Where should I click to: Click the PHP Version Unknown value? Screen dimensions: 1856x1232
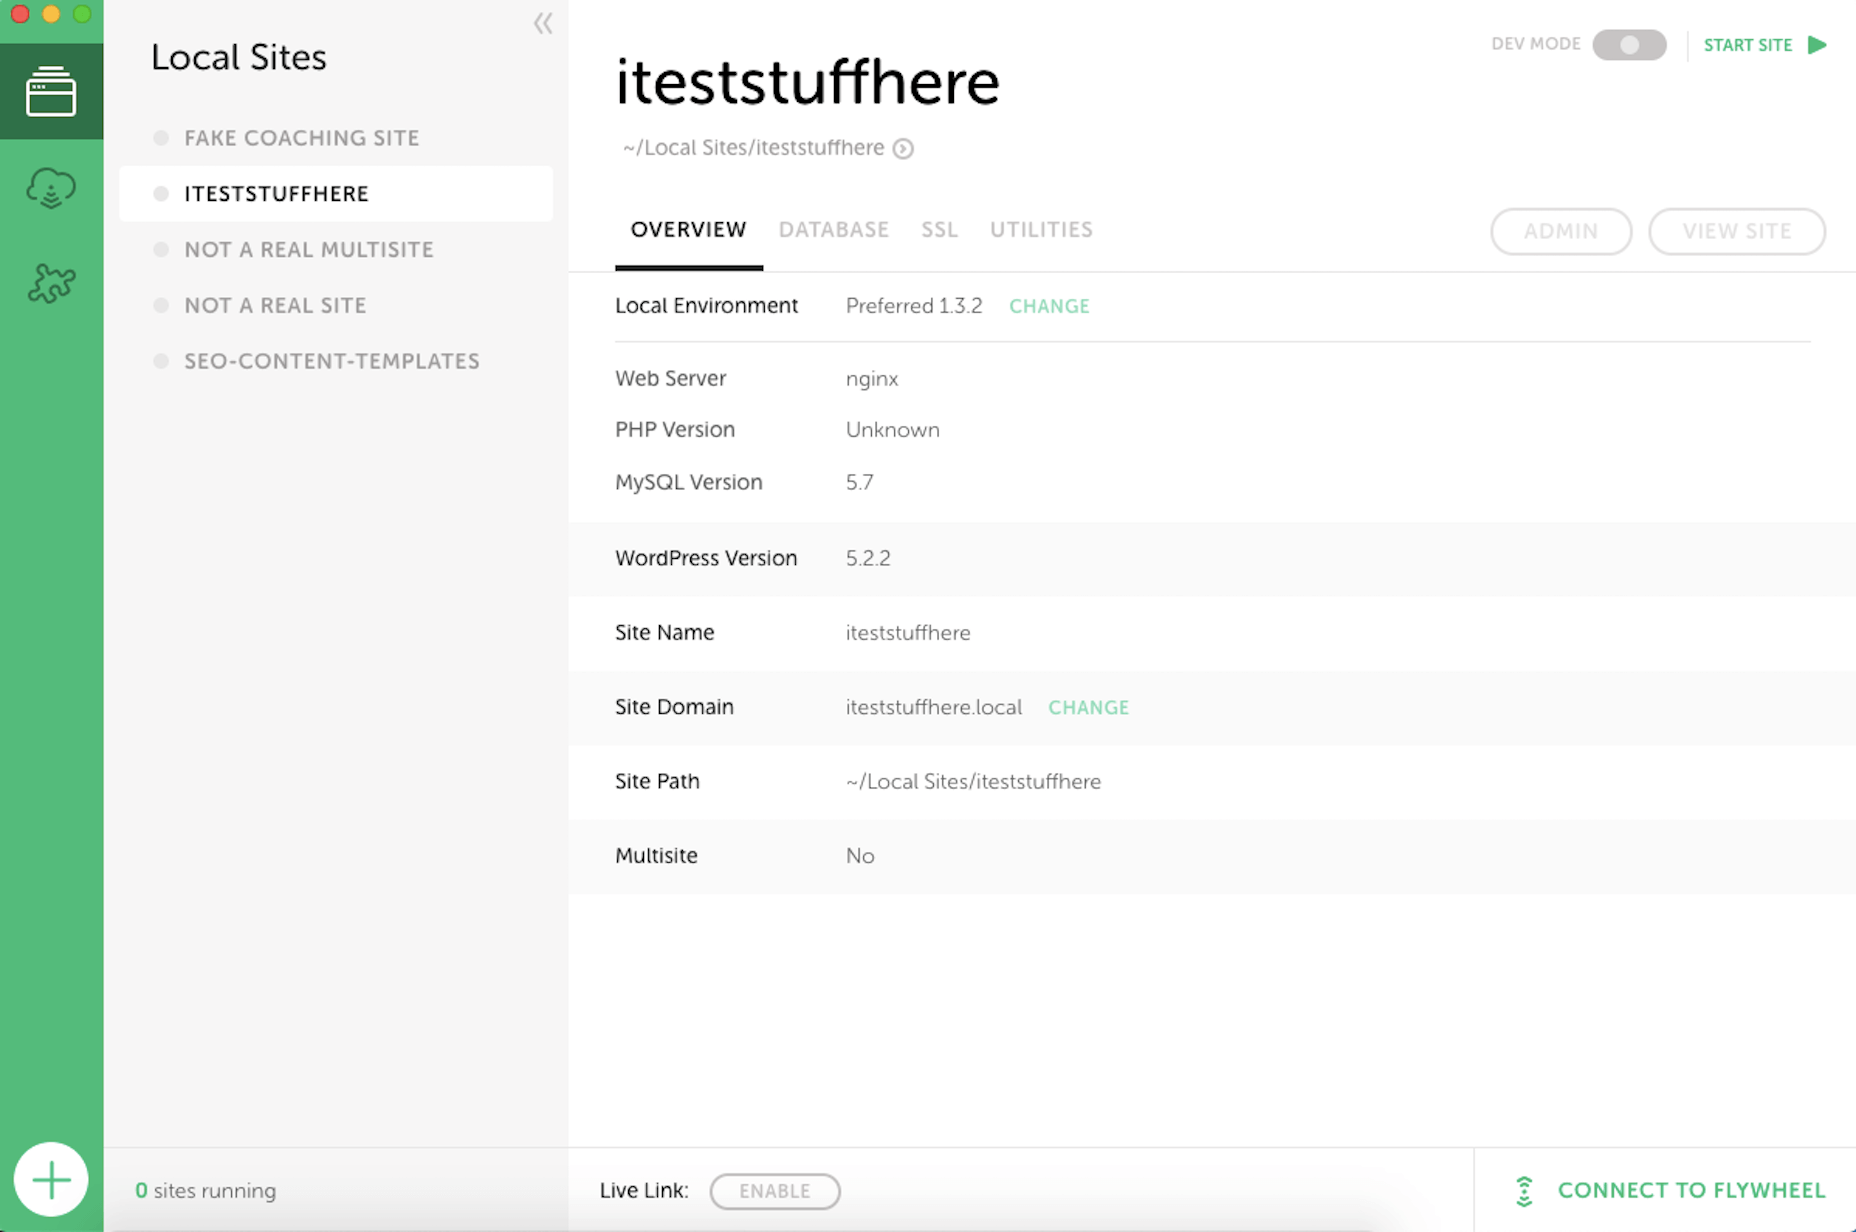coord(893,430)
